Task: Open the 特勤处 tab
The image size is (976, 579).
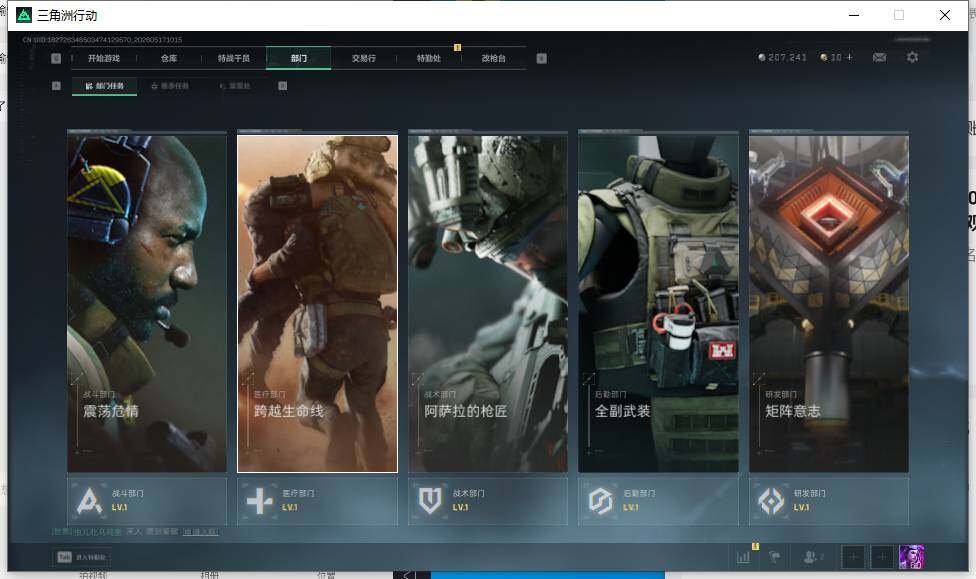Action: click(428, 58)
